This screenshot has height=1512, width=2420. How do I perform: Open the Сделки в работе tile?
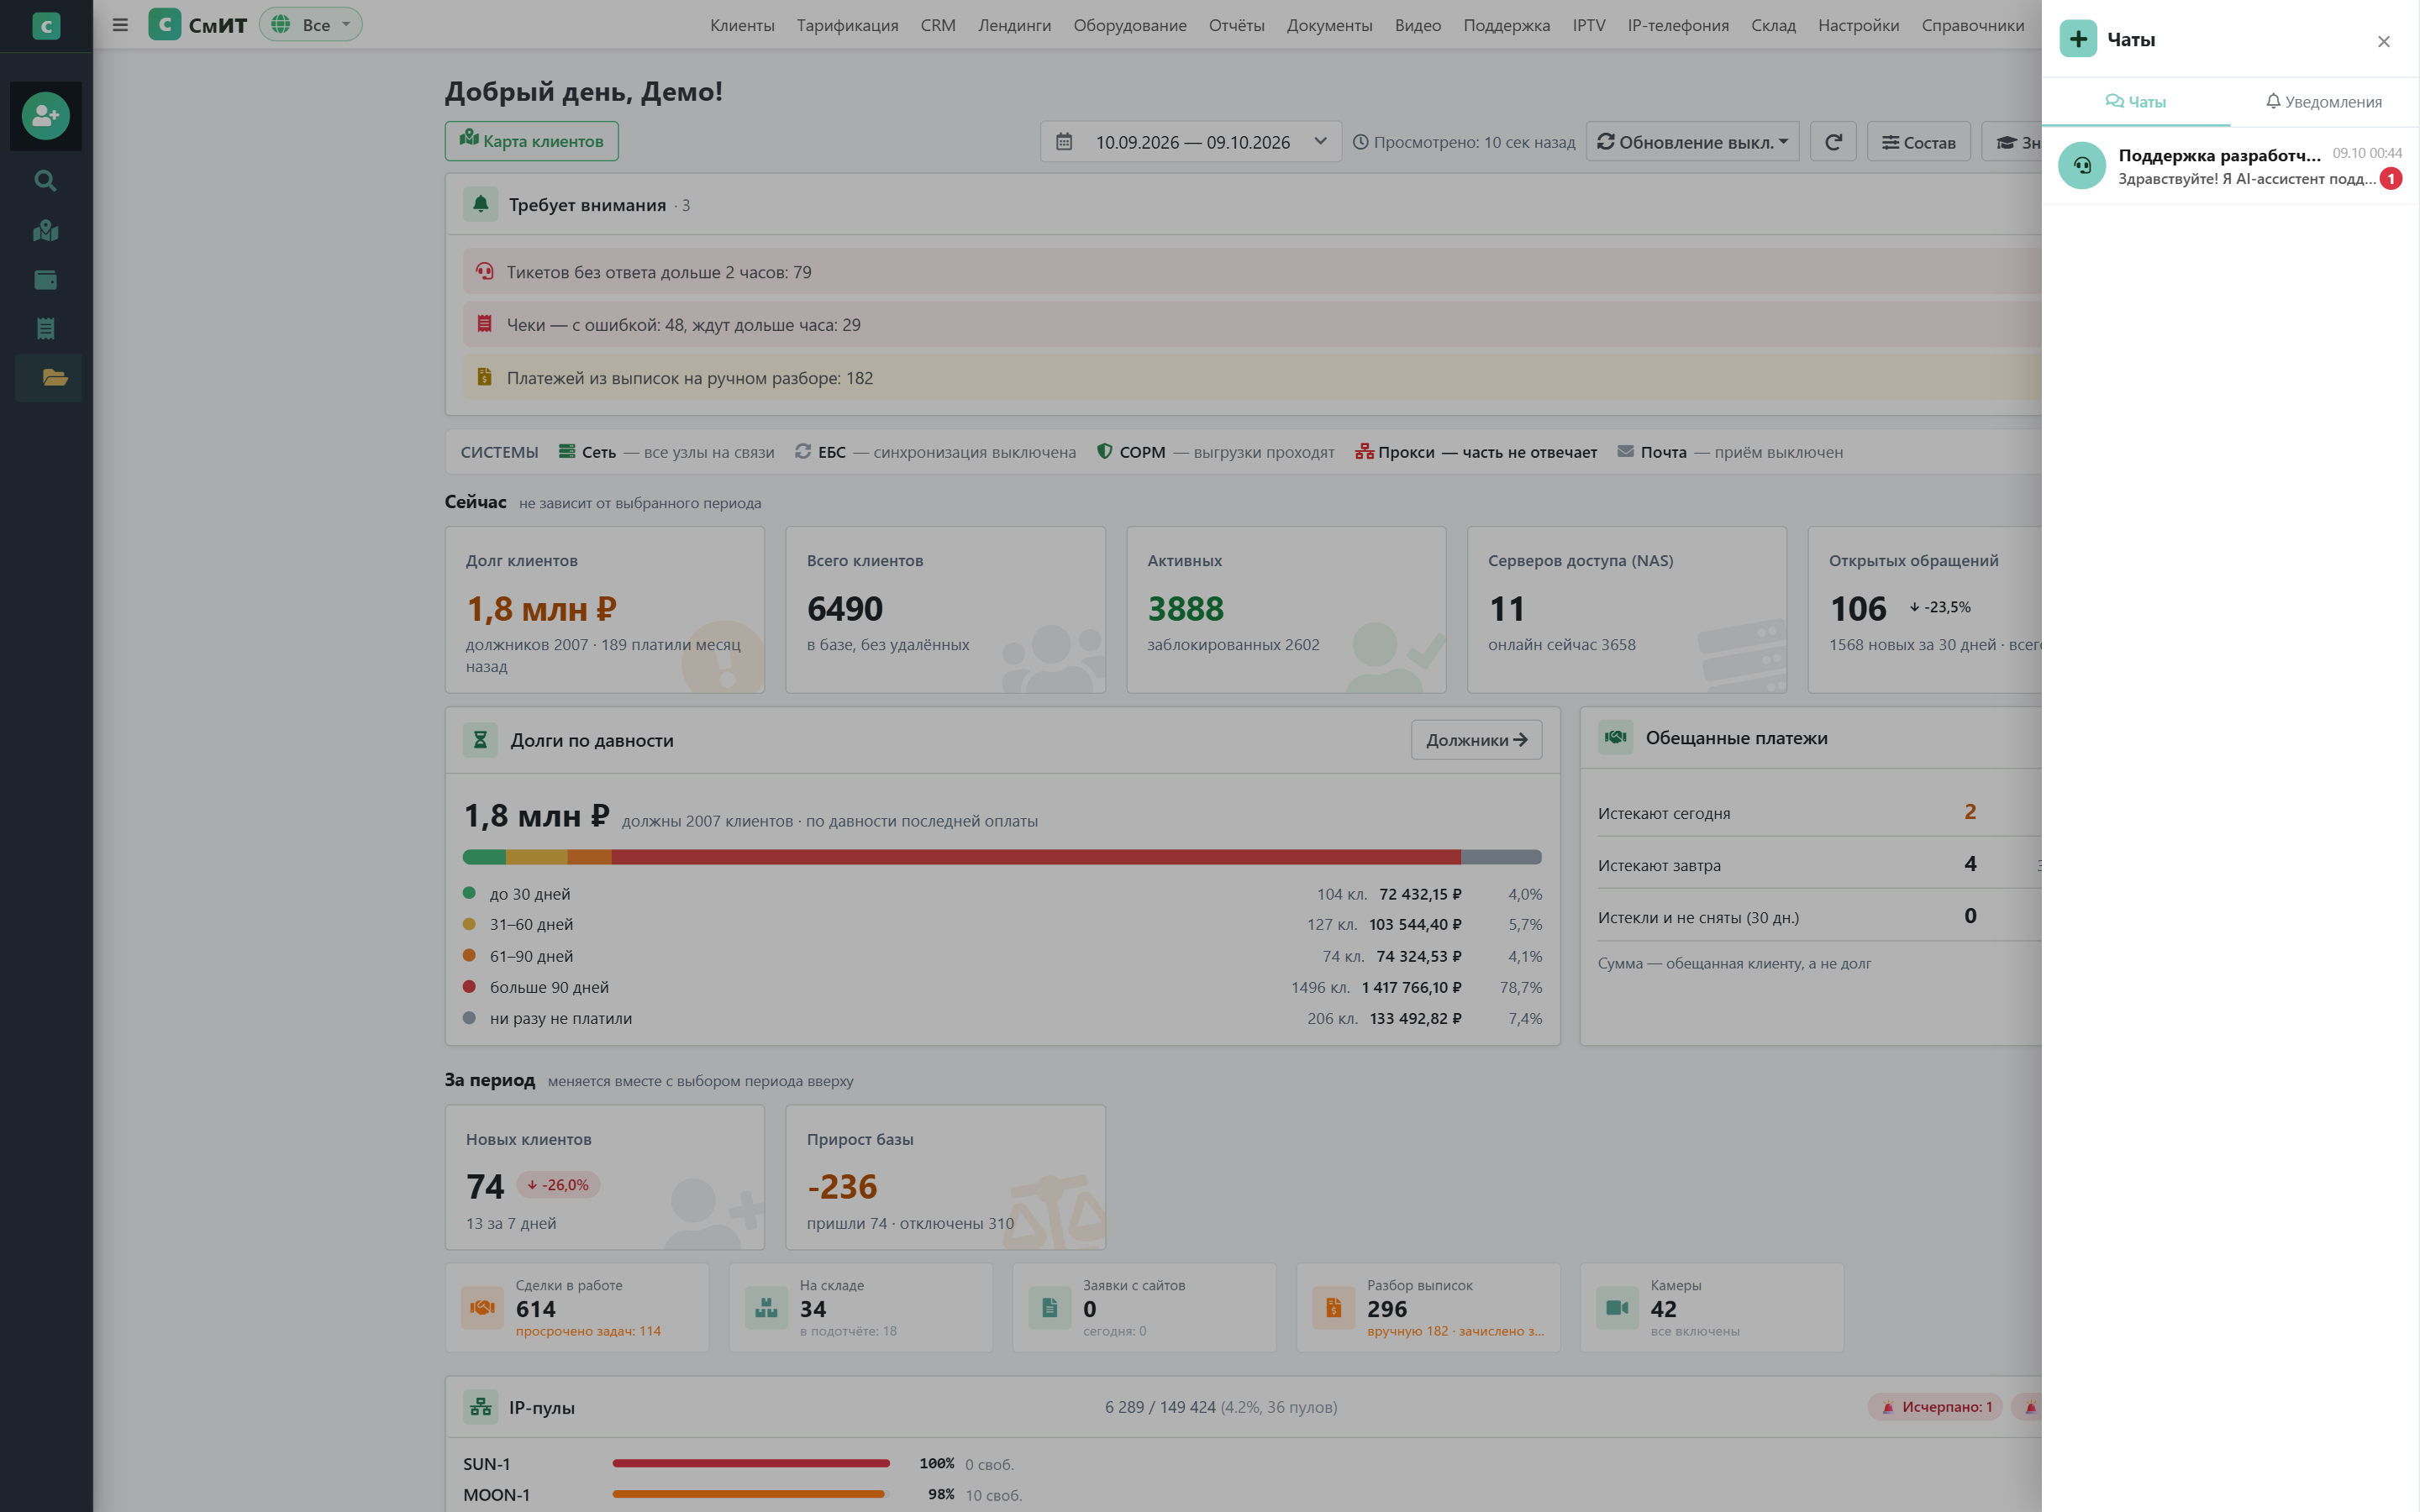[577, 1308]
